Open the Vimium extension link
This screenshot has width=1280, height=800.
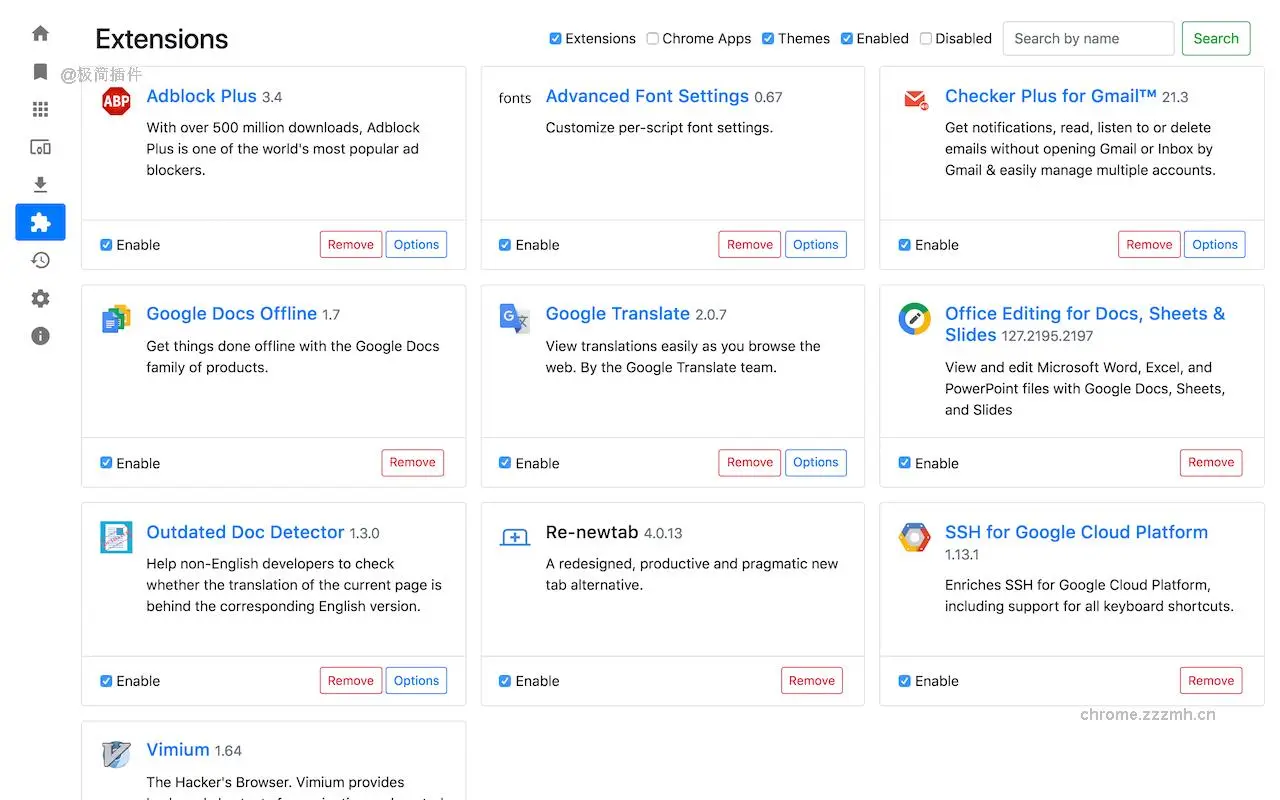point(178,750)
